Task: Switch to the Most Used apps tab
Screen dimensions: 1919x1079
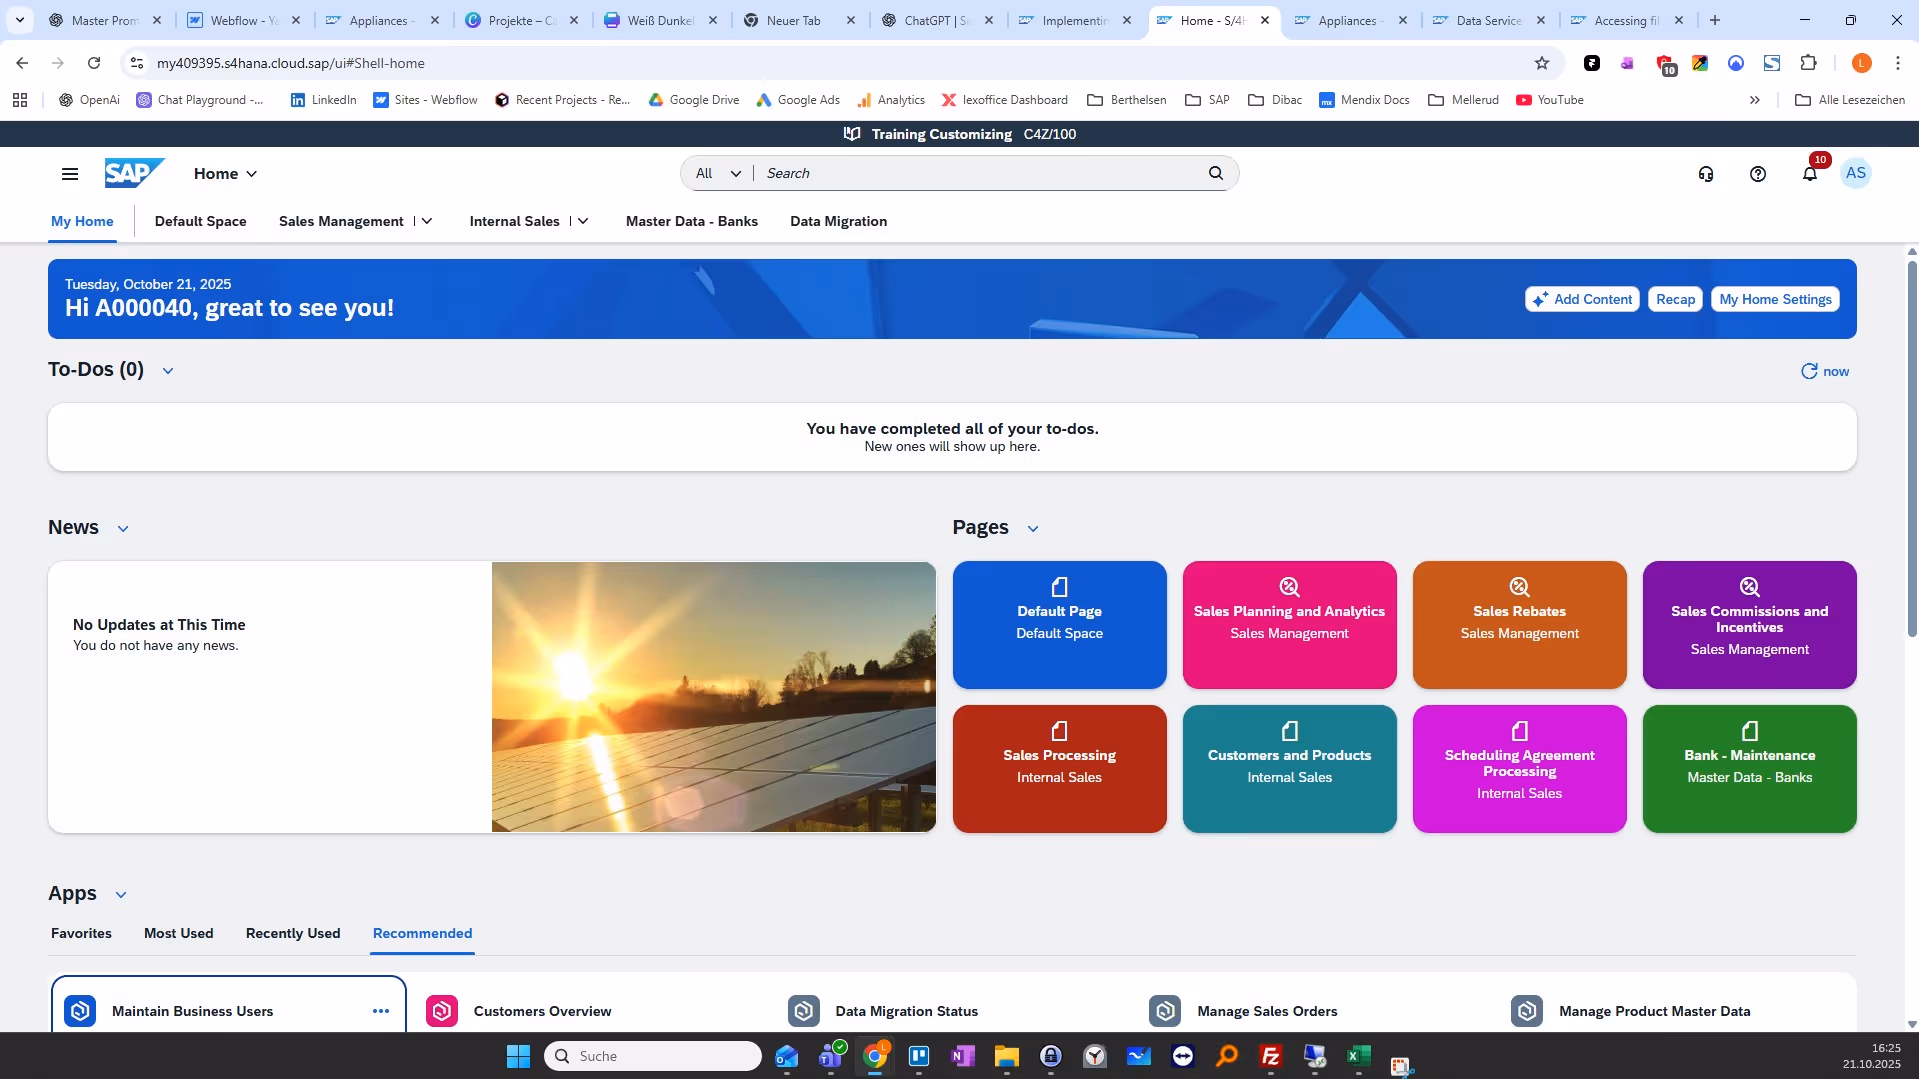Action: coord(178,933)
